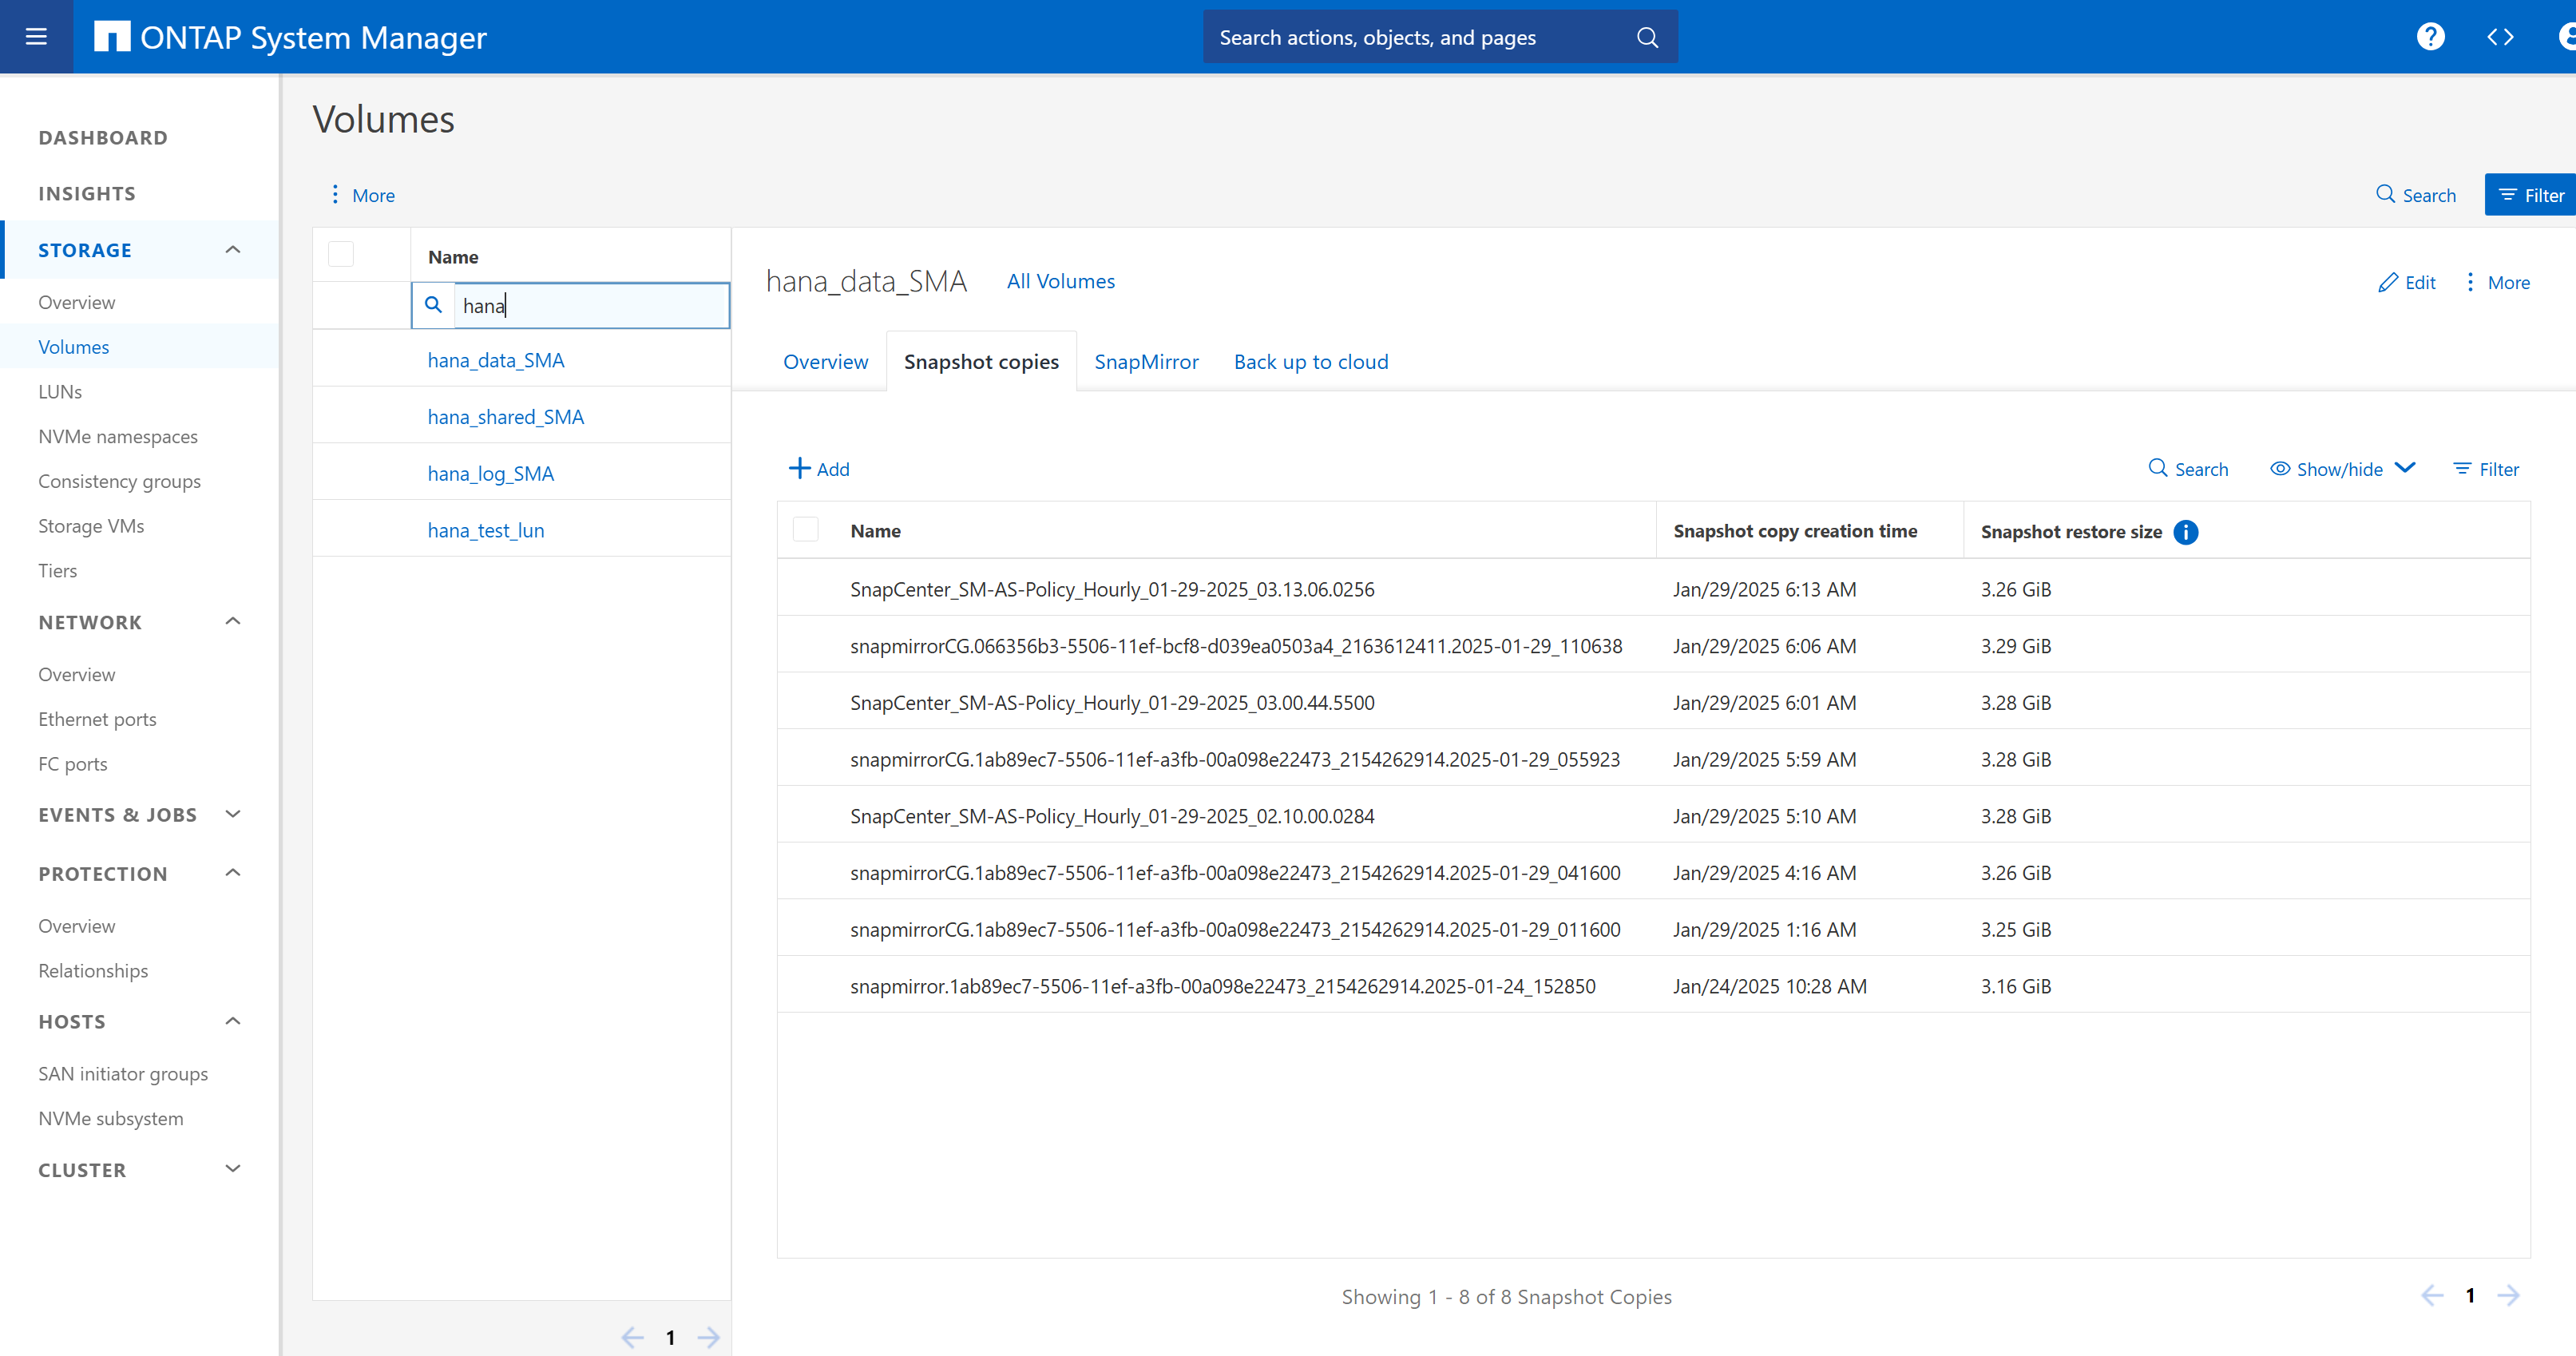Switch to the Back up to cloud tab

[1310, 362]
